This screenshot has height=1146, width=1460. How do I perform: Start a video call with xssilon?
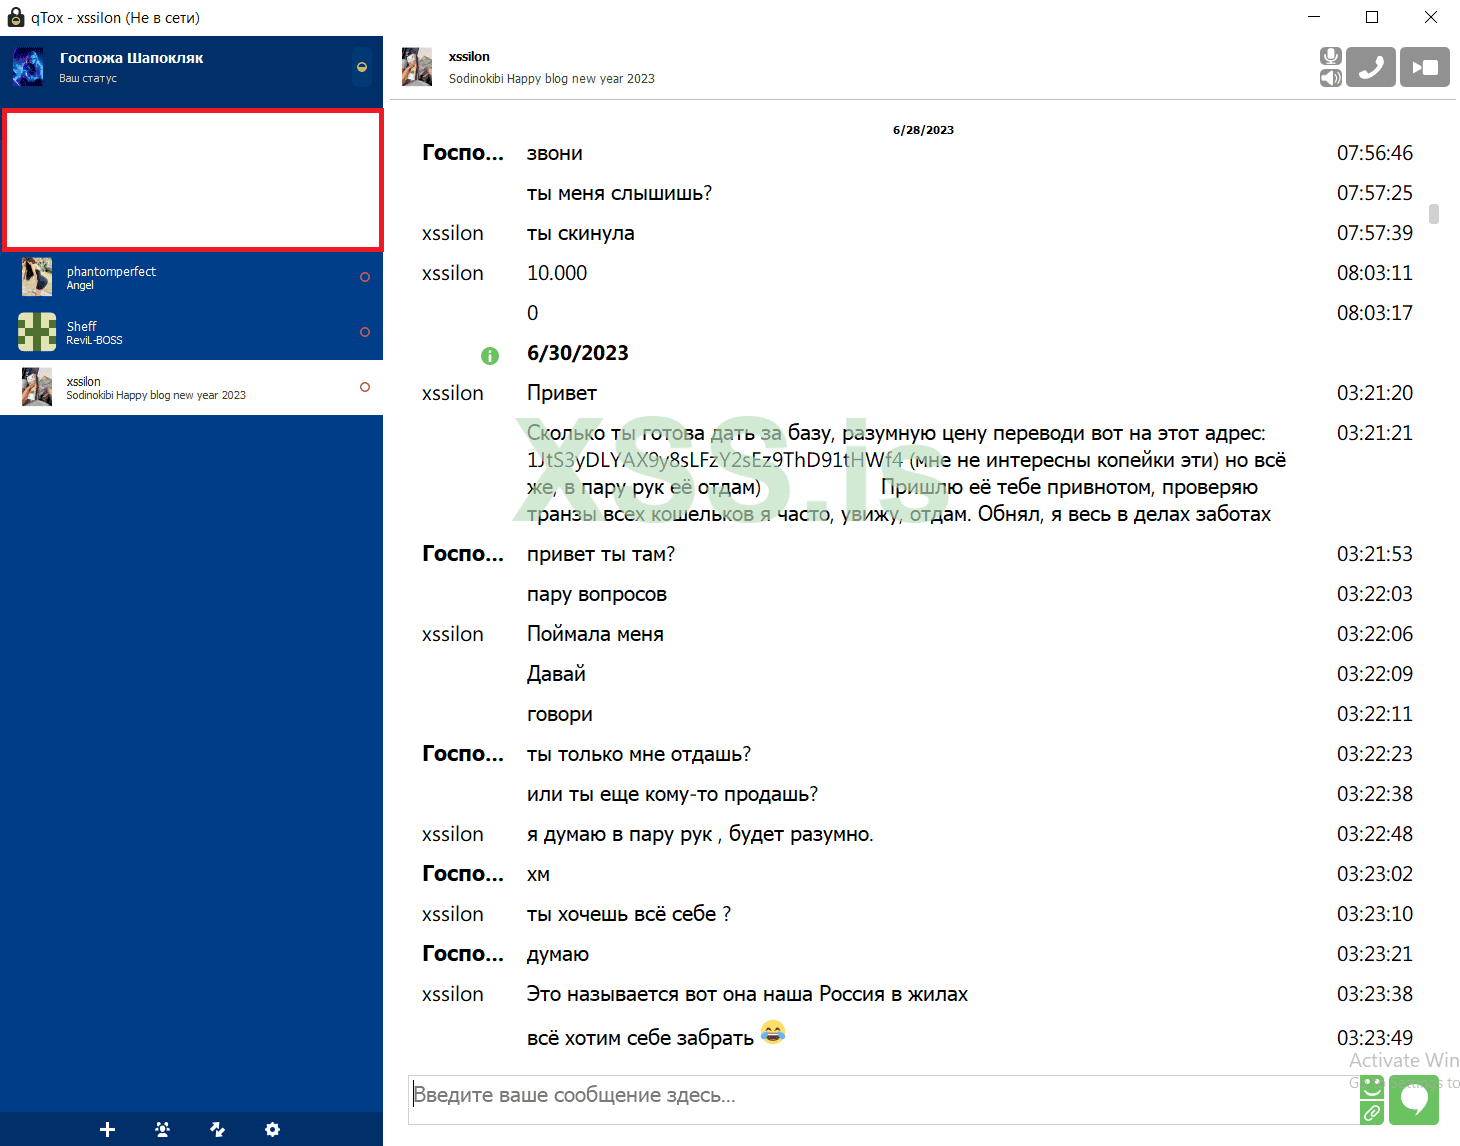[1425, 67]
